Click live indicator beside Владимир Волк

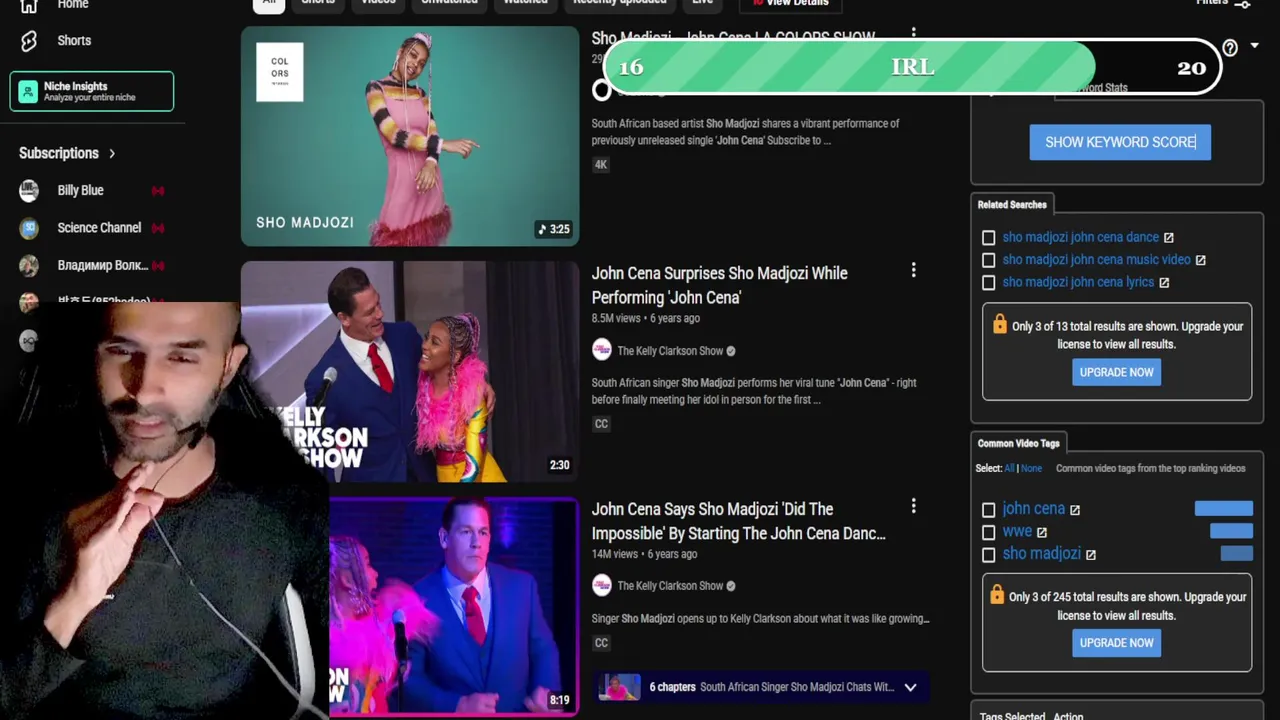pos(158,265)
